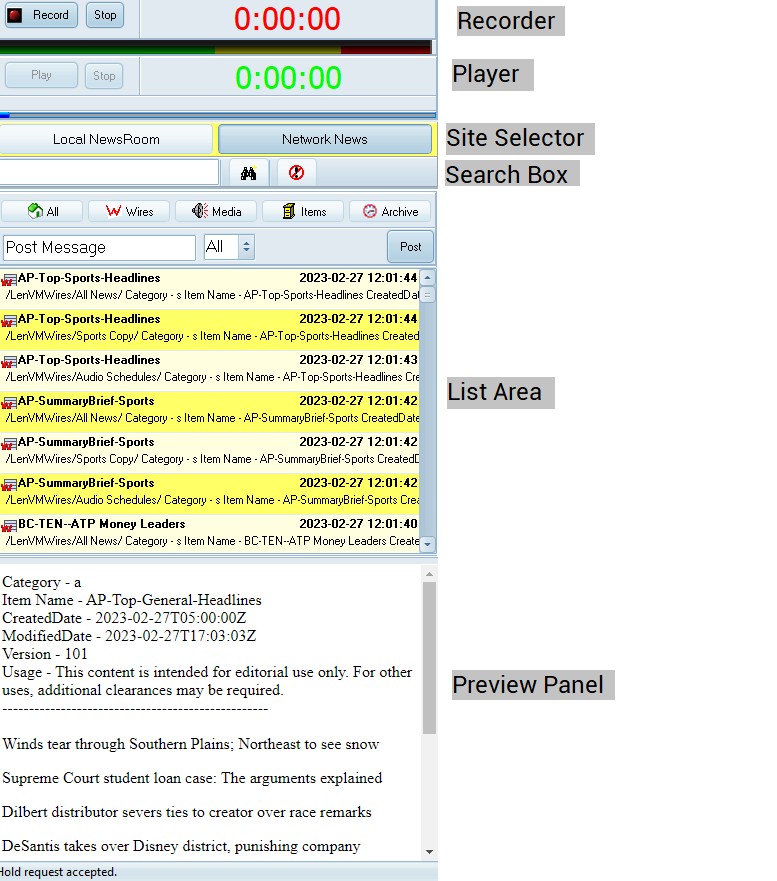Click 'Version - 101' in preview

tap(45, 654)
